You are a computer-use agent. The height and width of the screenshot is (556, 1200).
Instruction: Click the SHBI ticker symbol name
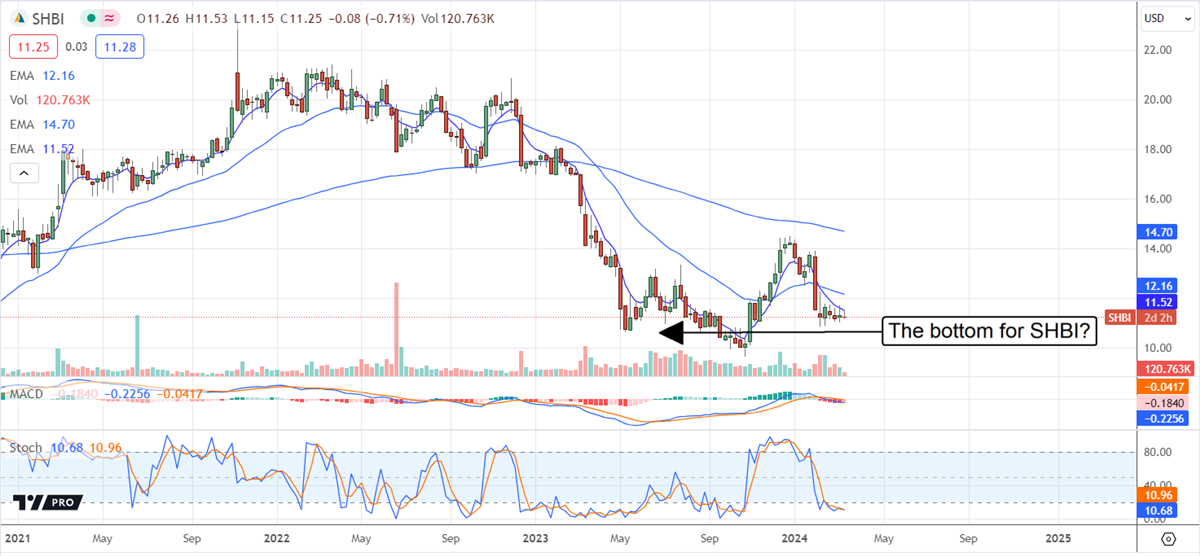pos(46,18)
